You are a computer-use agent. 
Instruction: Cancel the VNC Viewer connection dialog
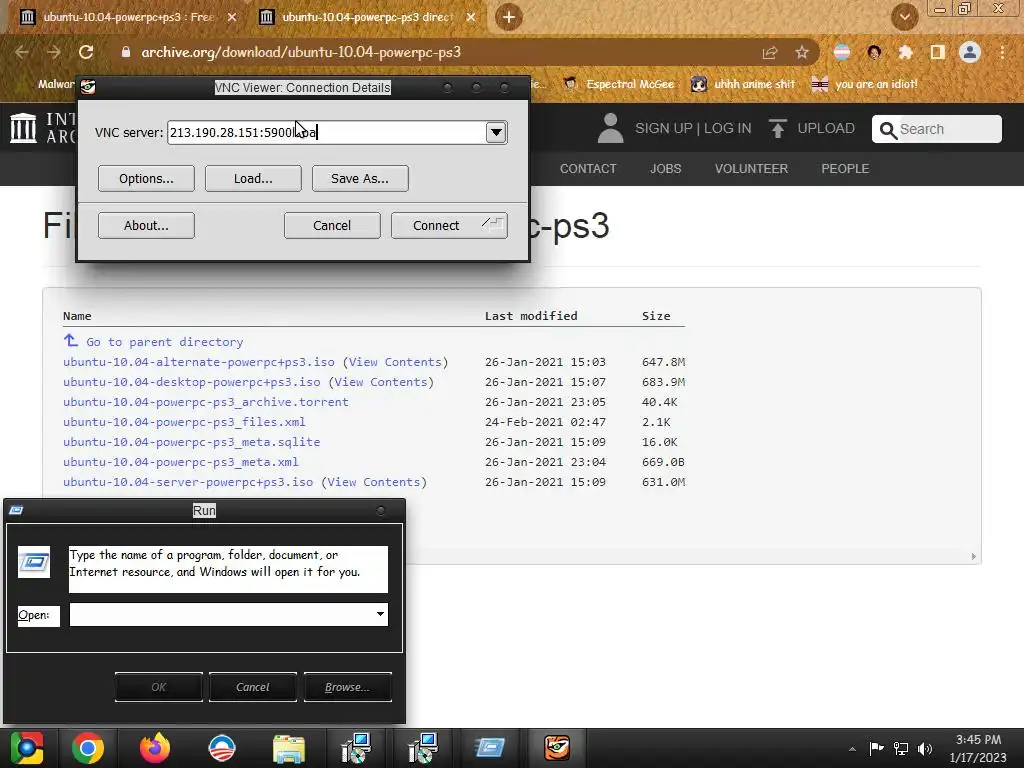pyautogui.click(x=332, y=225)
